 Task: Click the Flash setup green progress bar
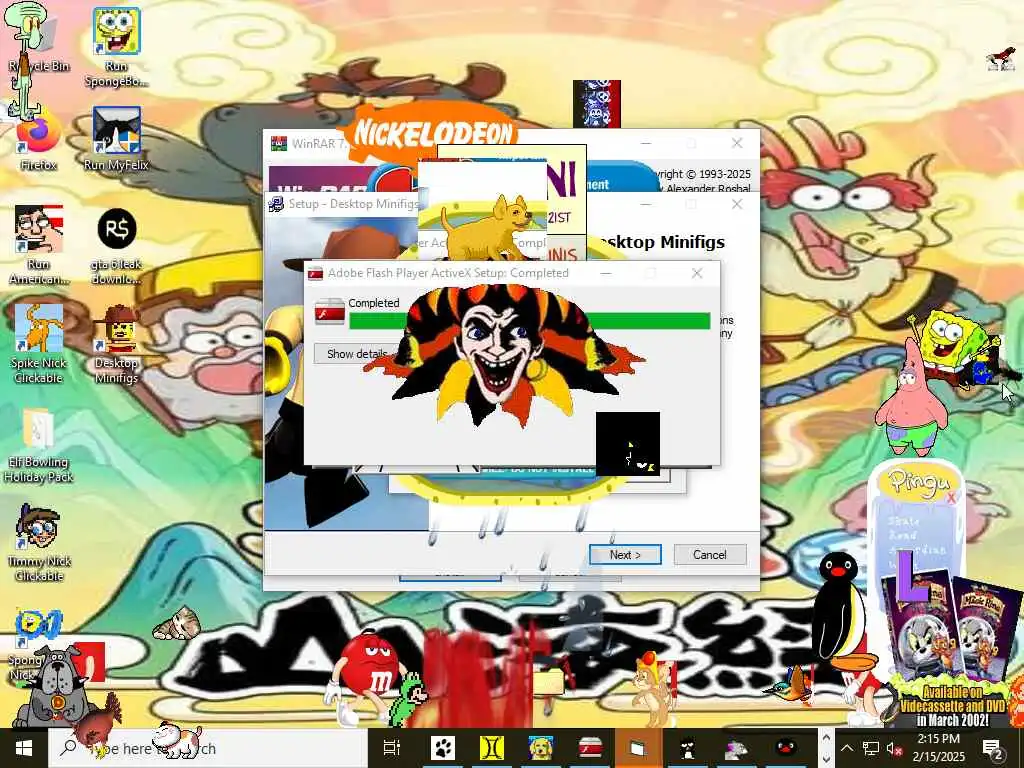tap(530, 321)
